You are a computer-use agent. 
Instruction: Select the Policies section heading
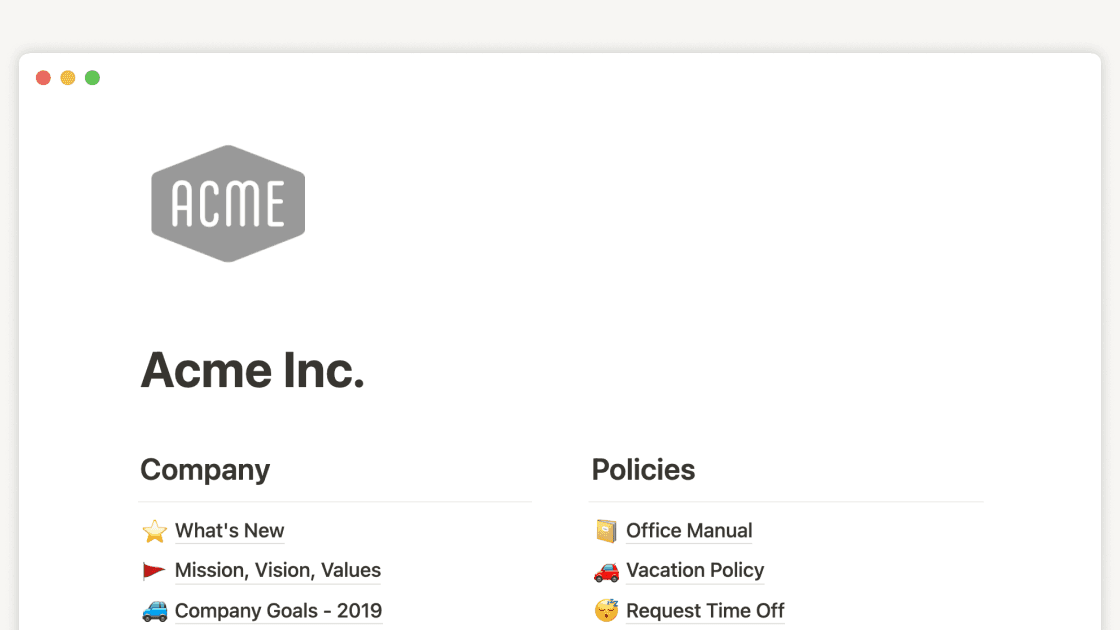coord(643,470)
